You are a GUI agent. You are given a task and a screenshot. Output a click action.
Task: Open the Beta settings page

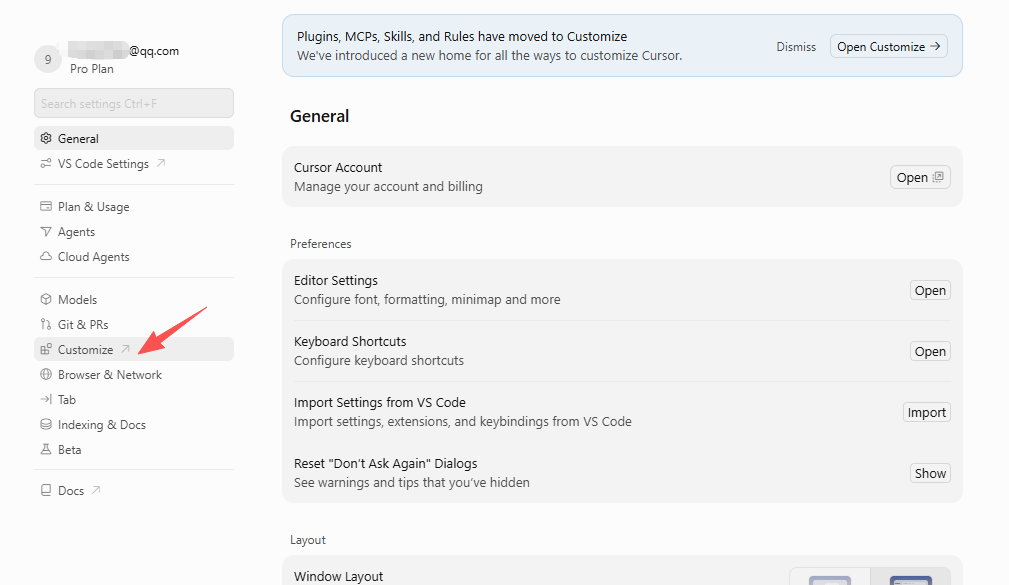pos(134,449)
